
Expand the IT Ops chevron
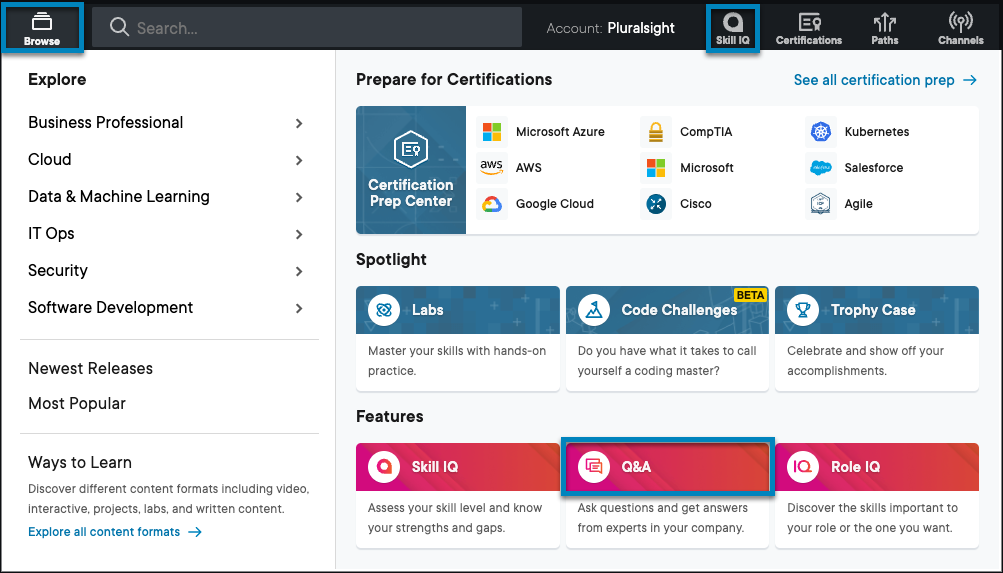point(299,235)
